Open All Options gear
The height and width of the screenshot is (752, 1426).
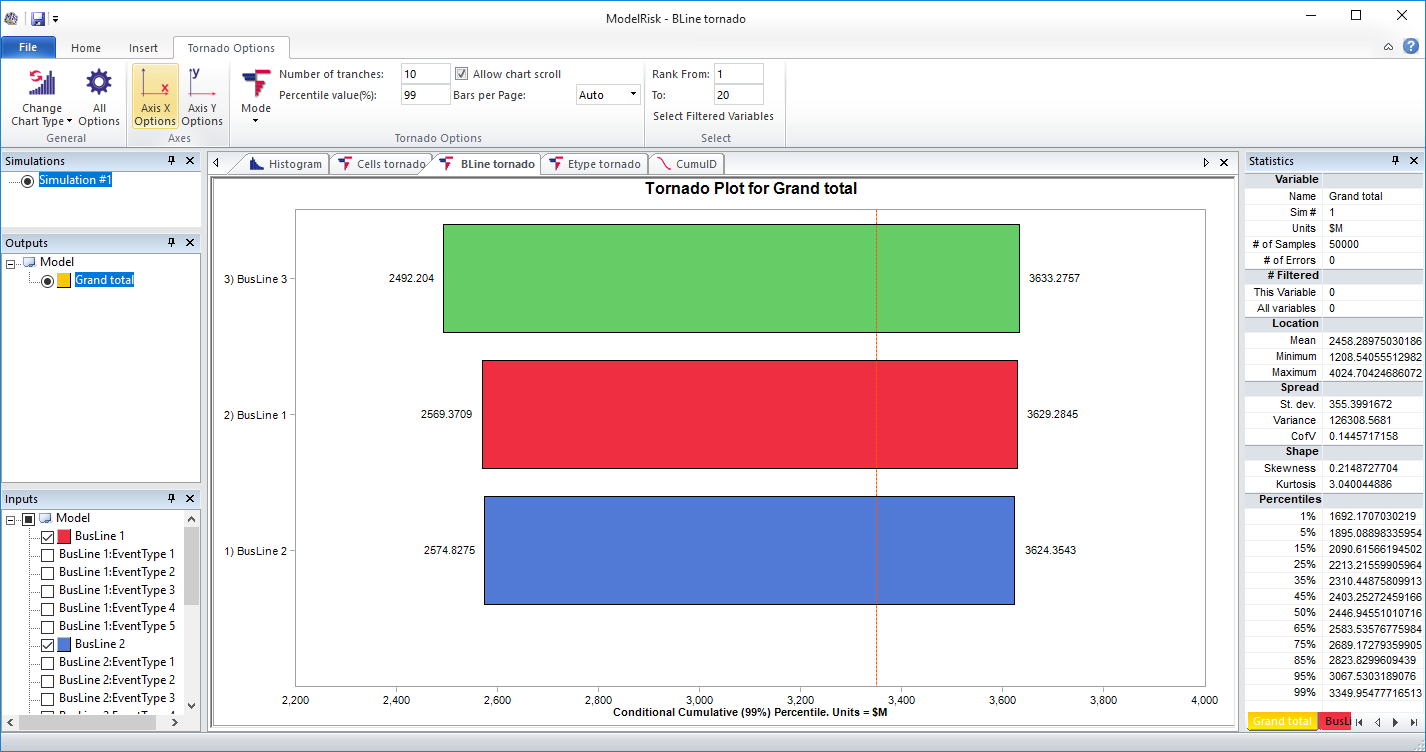[x=99, y=97]
